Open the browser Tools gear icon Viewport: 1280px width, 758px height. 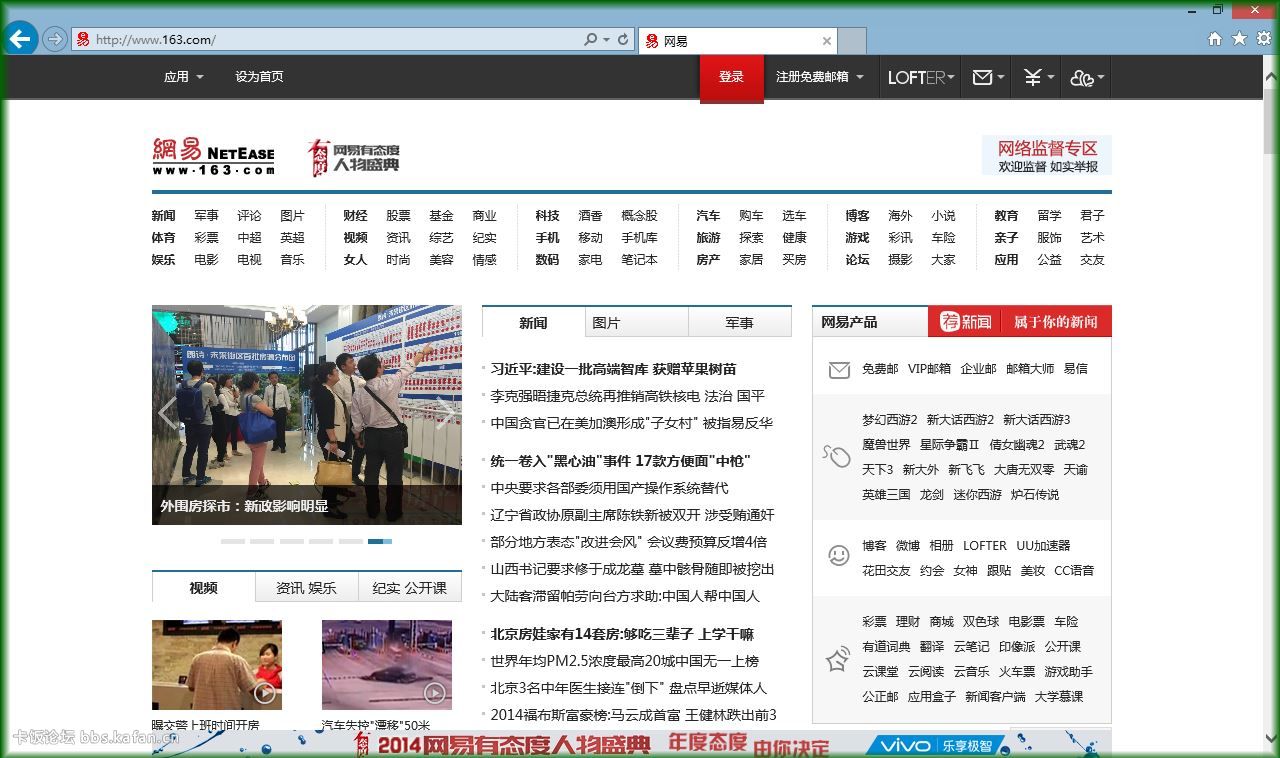[1264, 39]
